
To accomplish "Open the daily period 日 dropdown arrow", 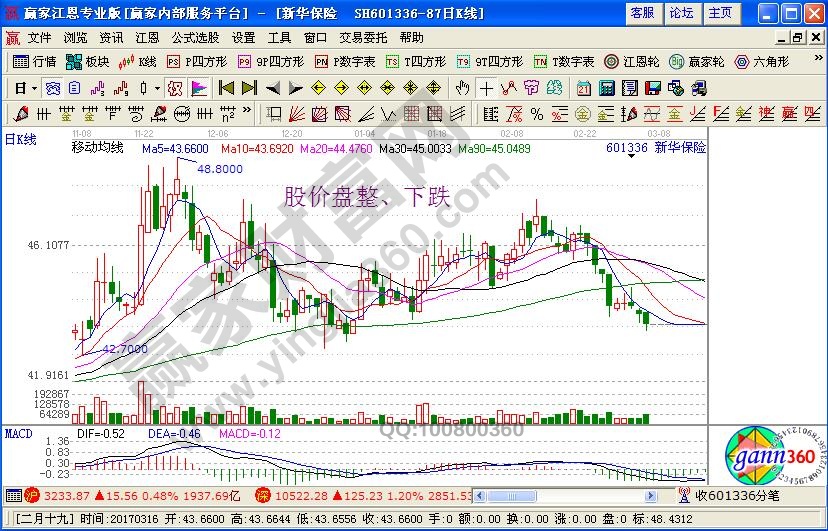I will pyautogui.click(x=33, y=88).
